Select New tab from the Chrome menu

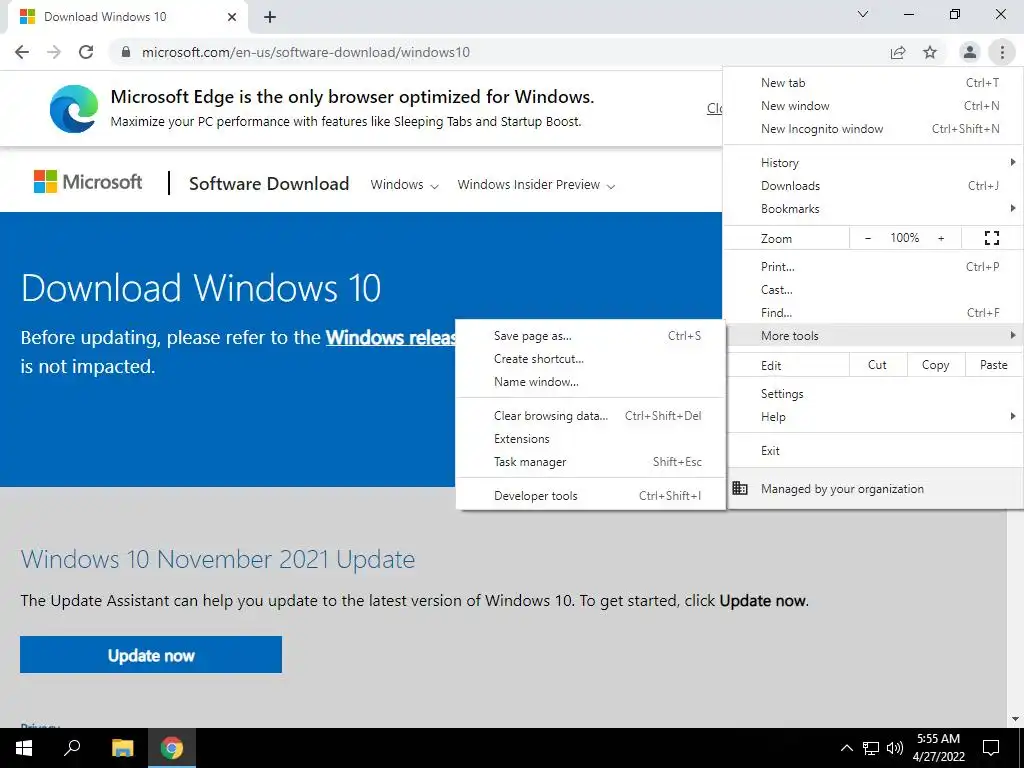[x=873, y=83]
